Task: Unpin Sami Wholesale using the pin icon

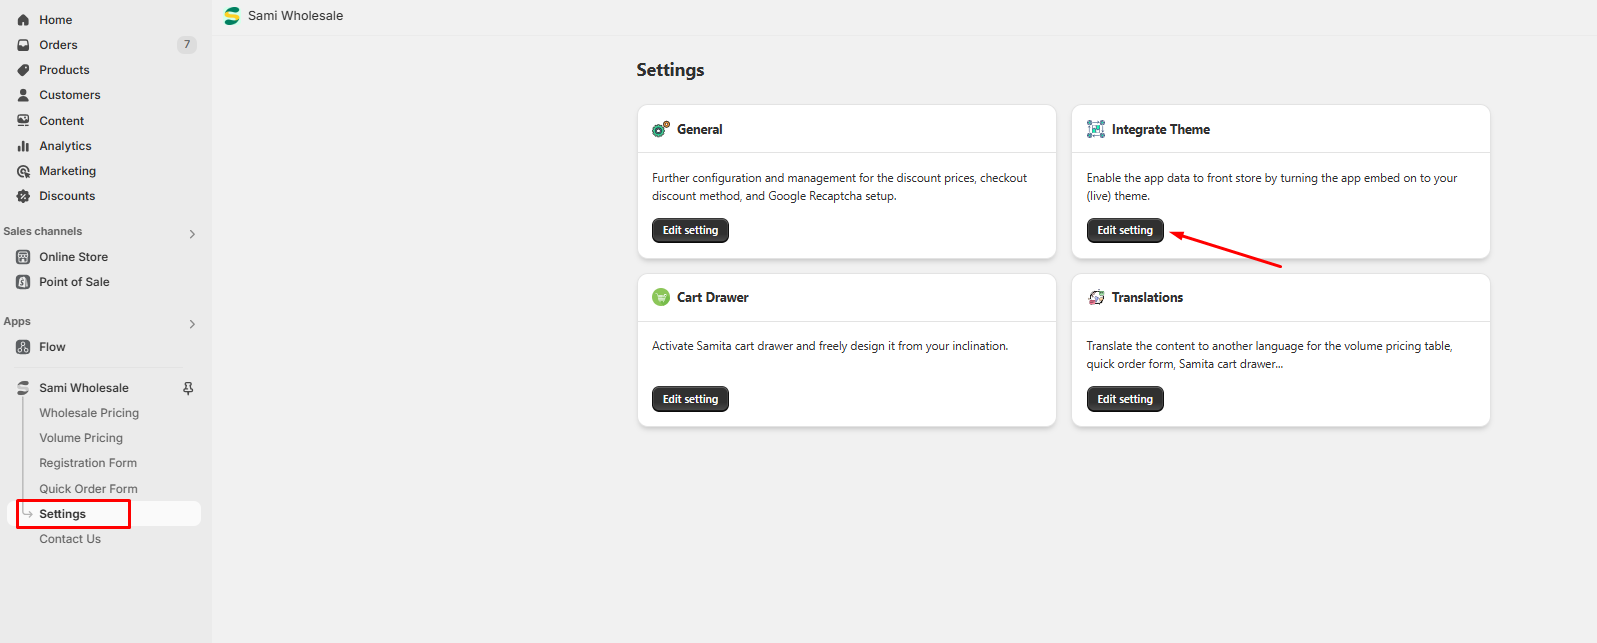Action: click(188, 388)
